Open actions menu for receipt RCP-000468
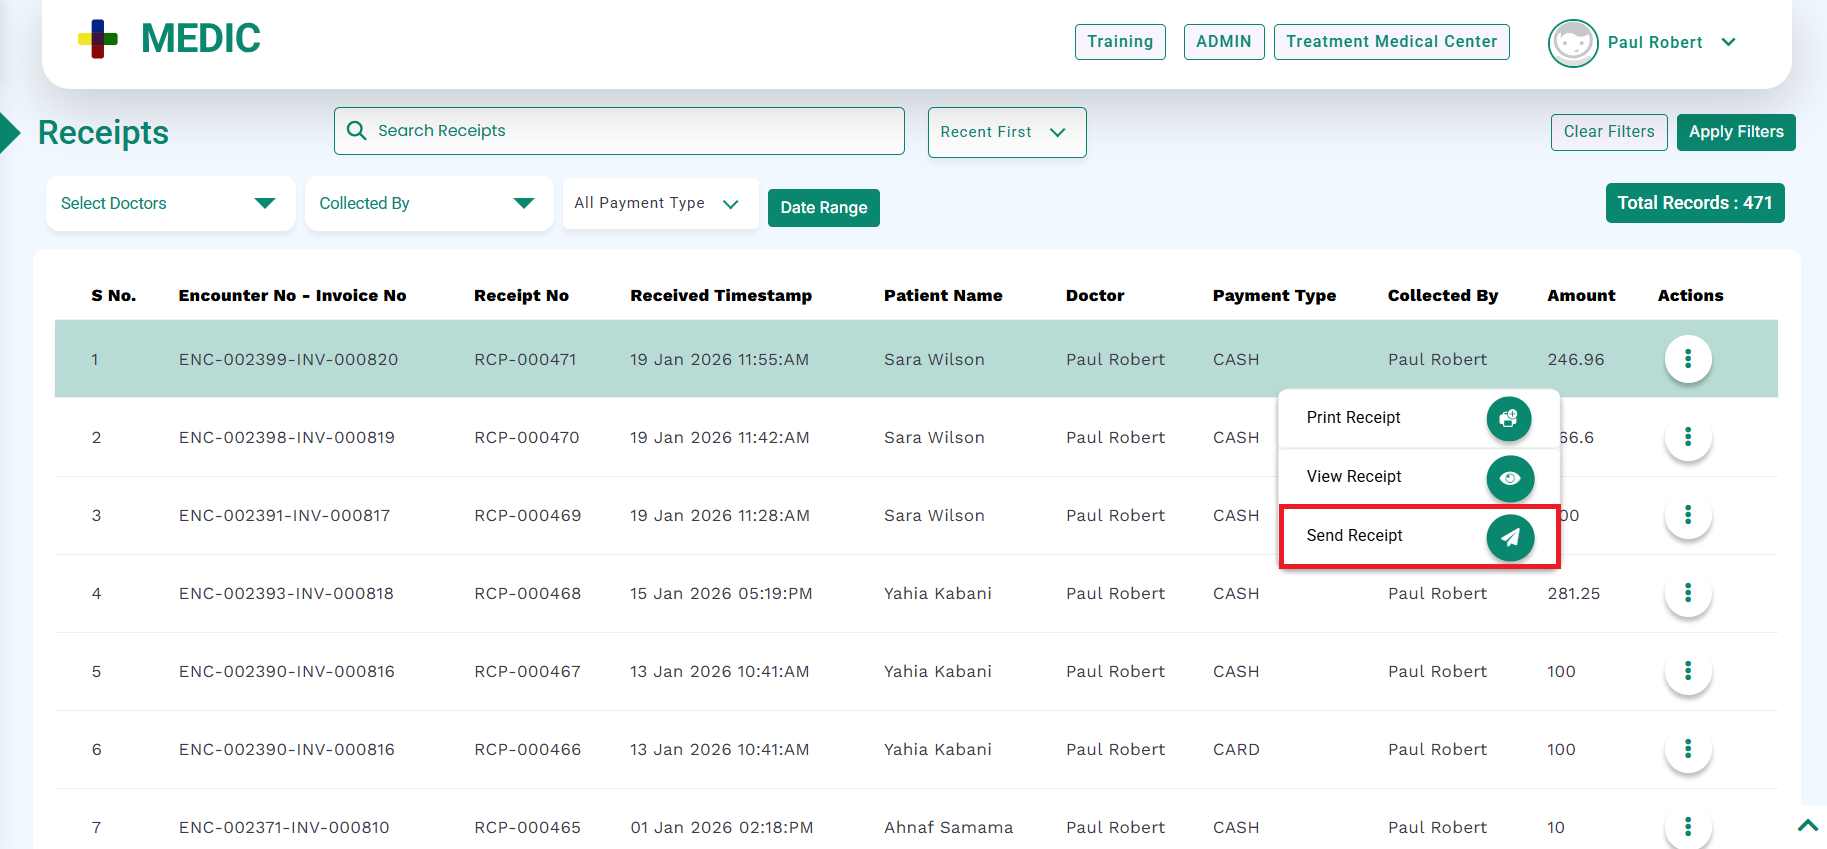The width and height of the screenshot is (1827, 849). [1687, 593]
